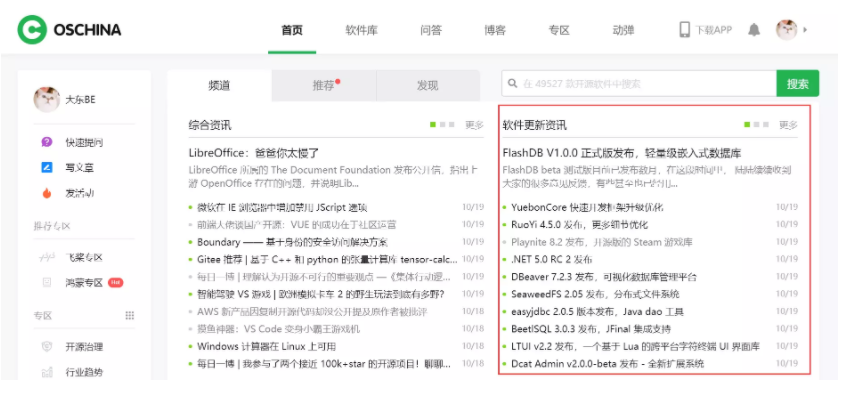Open Boundary identity-based access article
Image resolution: width=842 pixels, height=408 pixels.
pyautogui.click(x=293, y=242)
